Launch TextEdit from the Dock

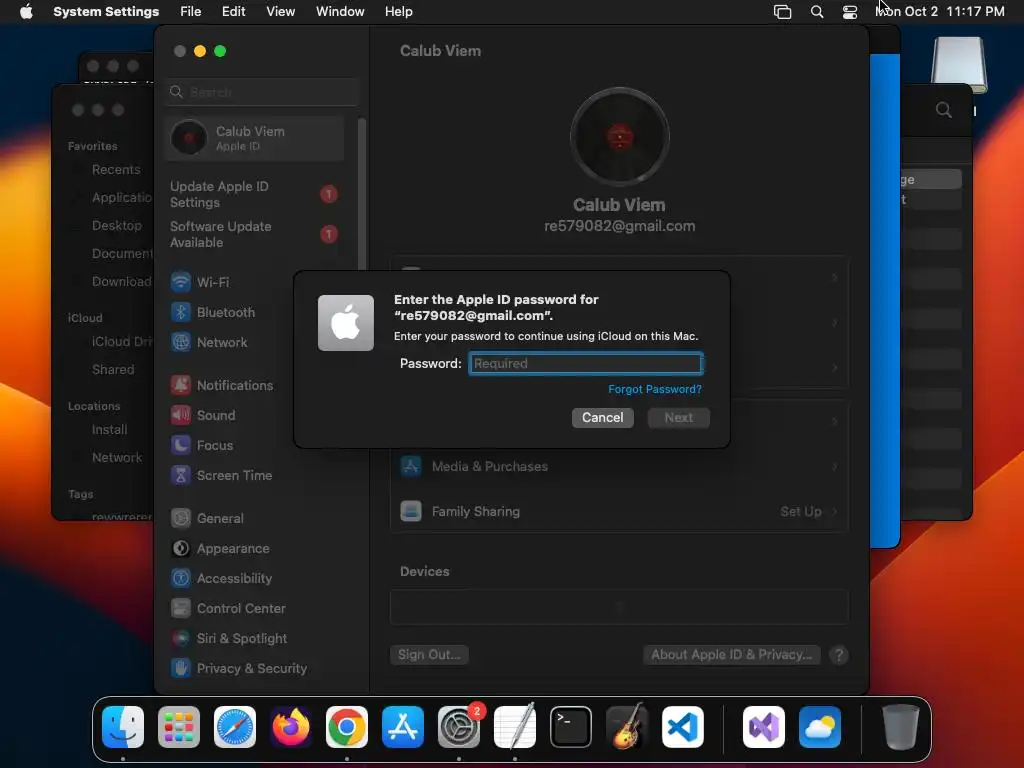click(515, 727)
